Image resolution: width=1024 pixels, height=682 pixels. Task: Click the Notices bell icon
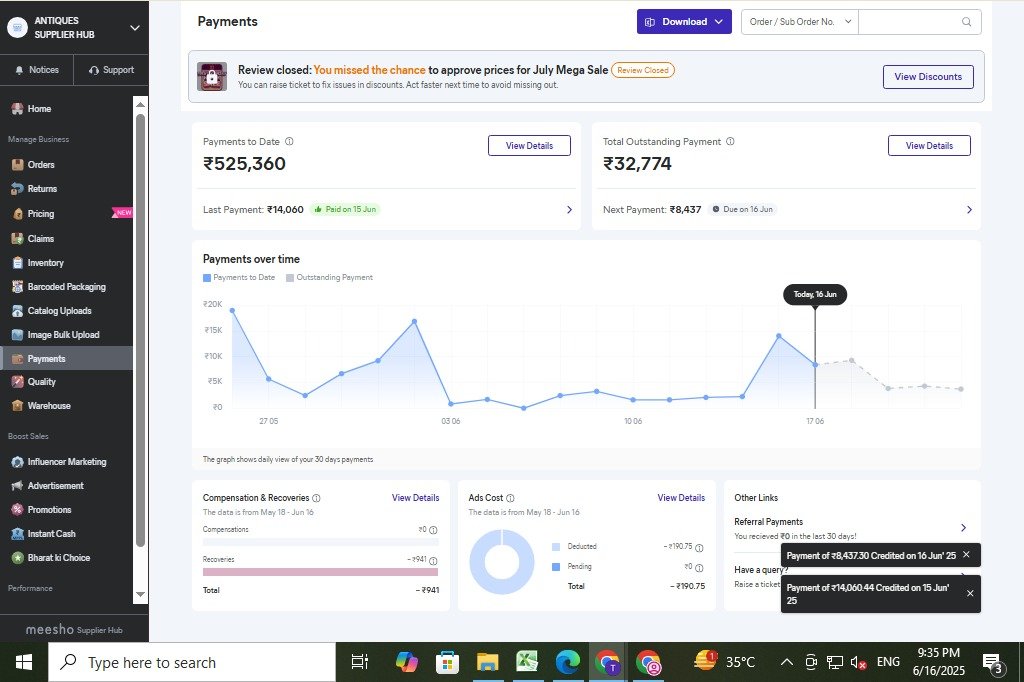(x=19, y=70)
